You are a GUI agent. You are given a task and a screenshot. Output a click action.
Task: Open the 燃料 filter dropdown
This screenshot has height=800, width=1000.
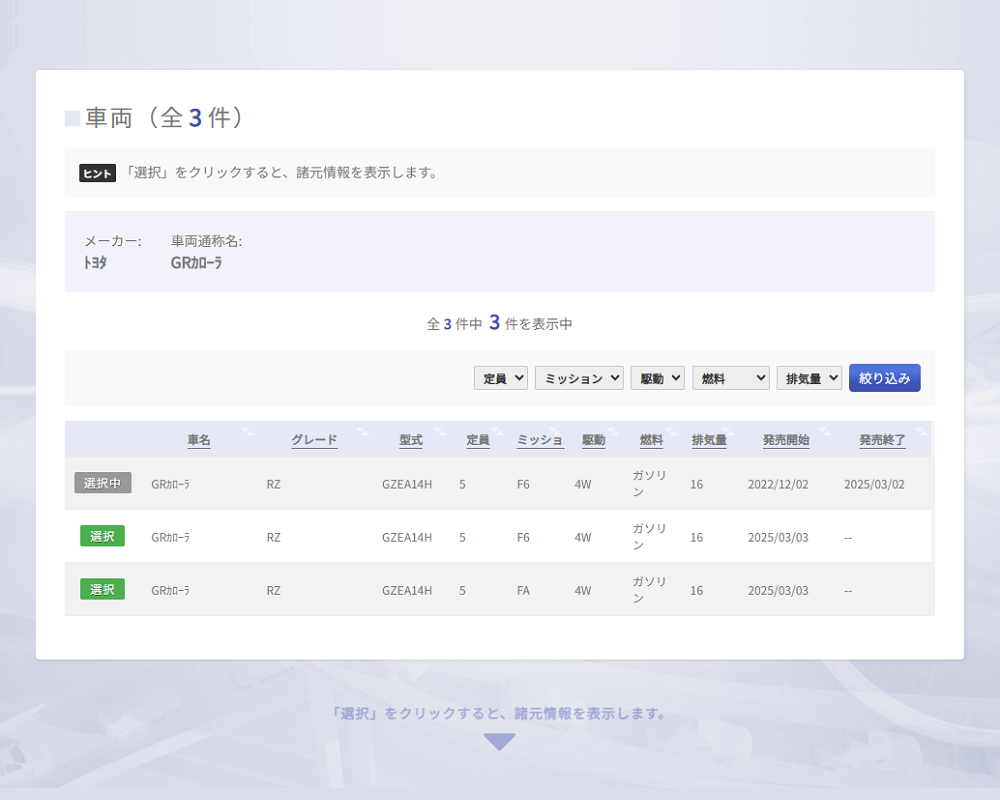(x=731, y=378)
